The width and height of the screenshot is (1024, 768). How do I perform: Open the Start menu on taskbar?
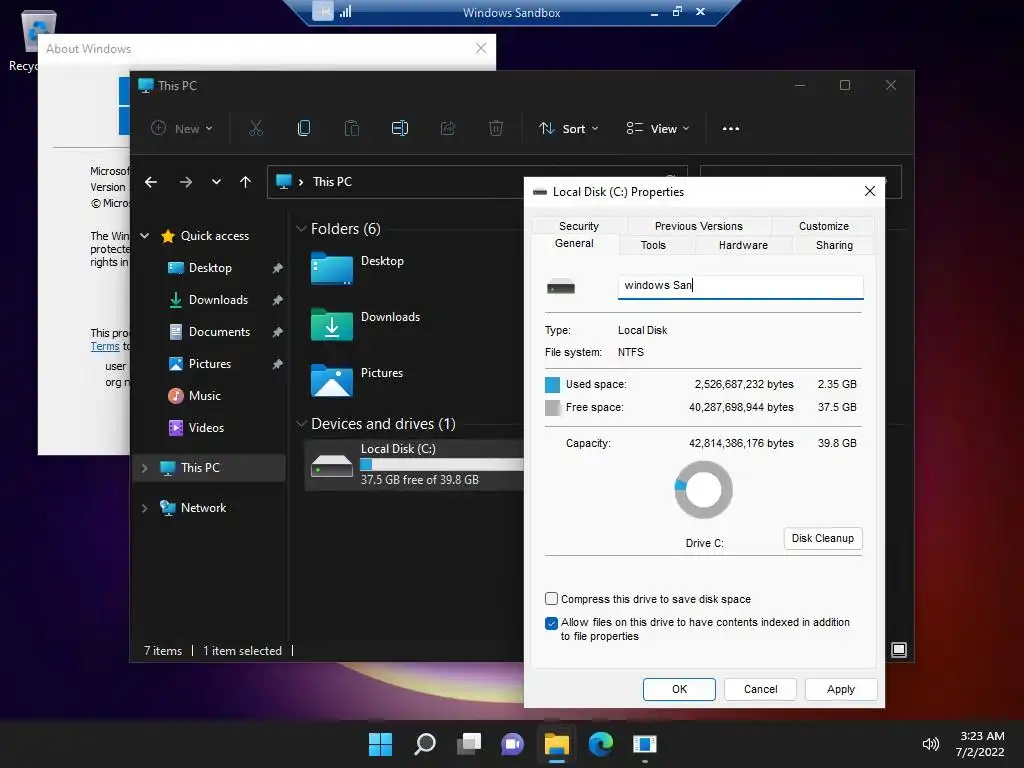(380, 744)
